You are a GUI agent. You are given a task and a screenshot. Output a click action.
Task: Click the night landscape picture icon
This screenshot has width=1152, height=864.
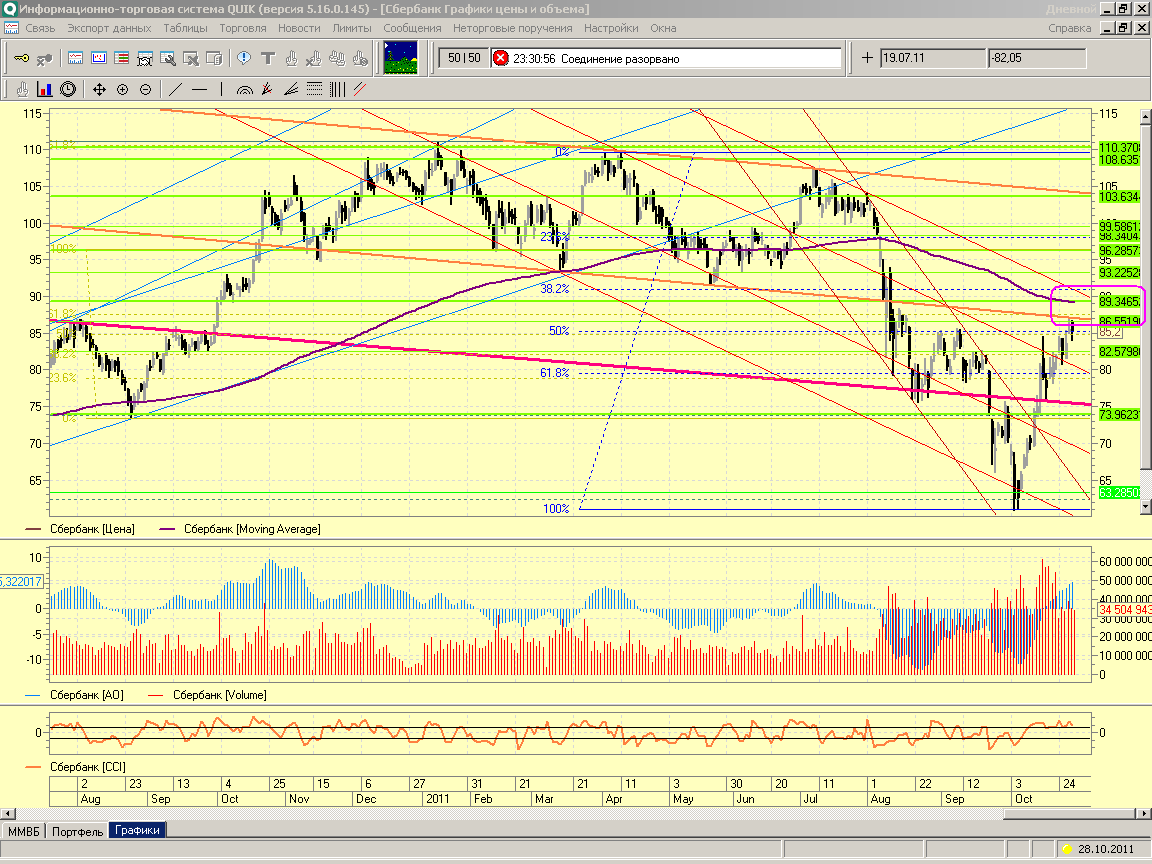tap(400, 57)
